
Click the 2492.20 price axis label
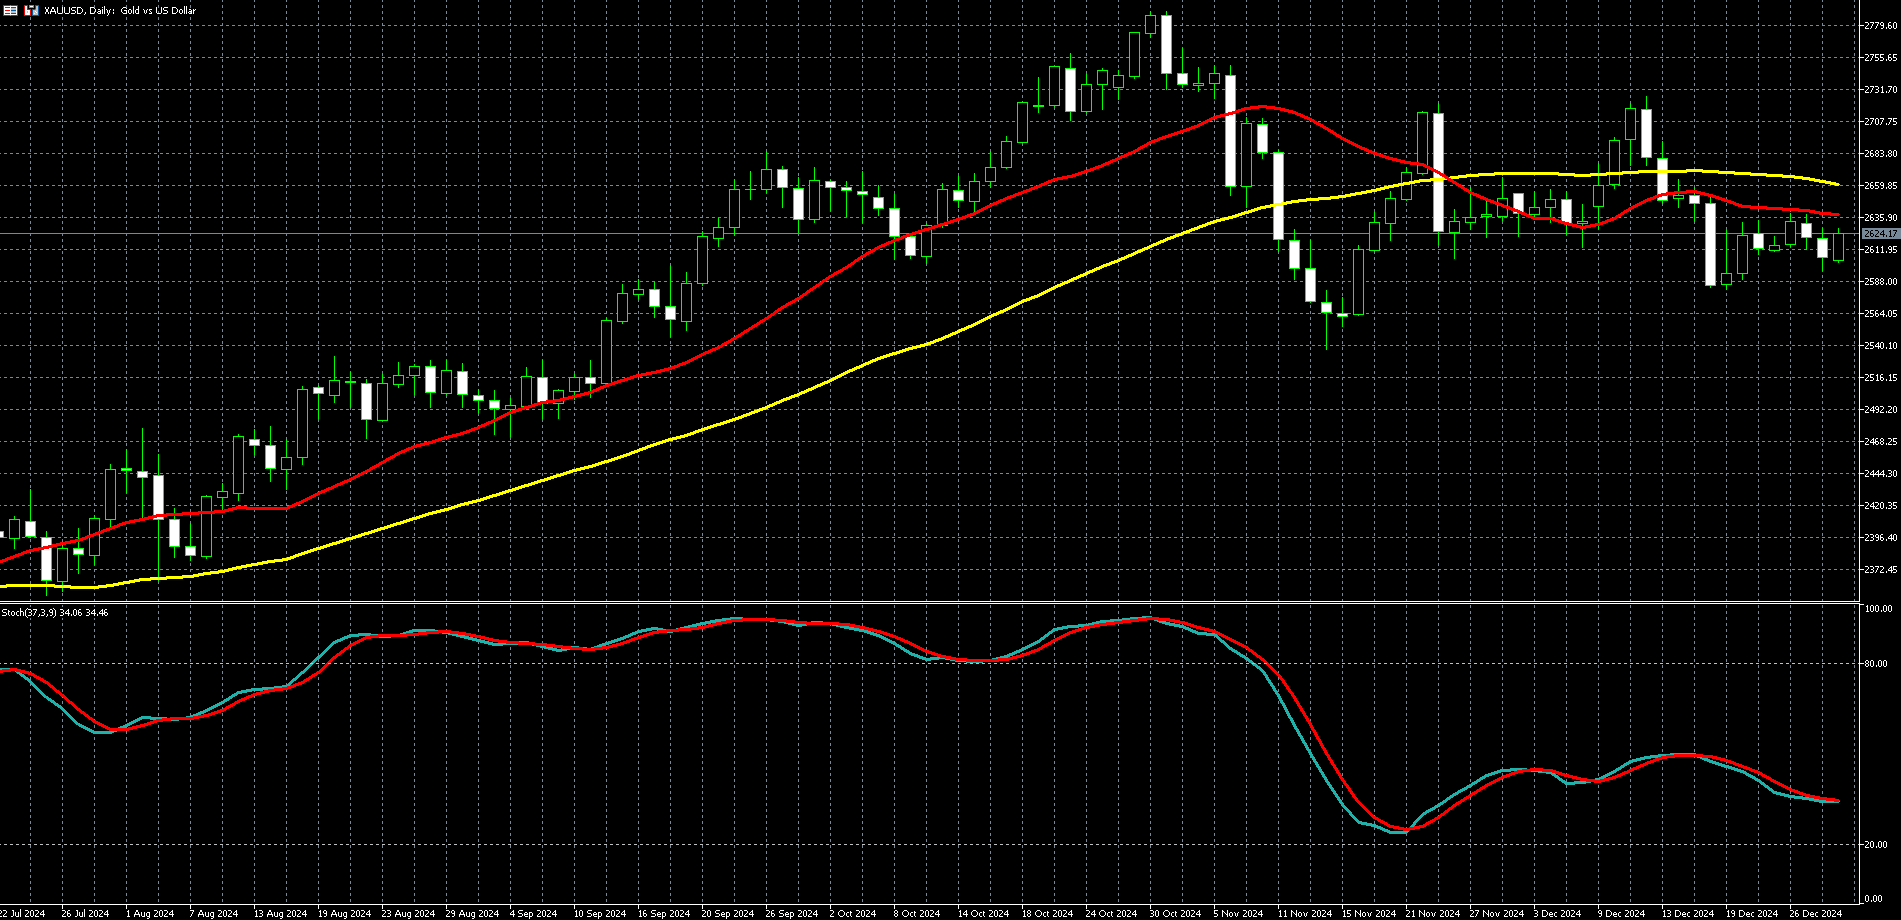point(1881,410)
